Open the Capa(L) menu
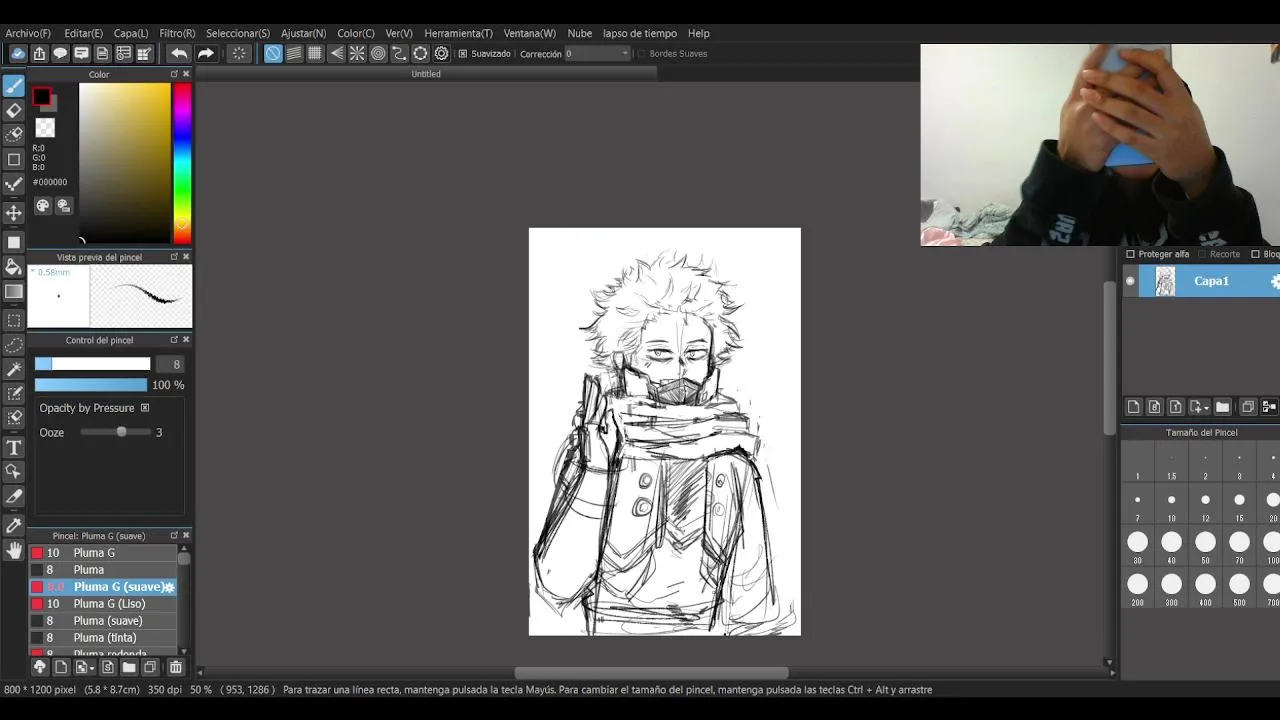The width and height of the screenshot is (1280, 720). [x=131, y=33]
